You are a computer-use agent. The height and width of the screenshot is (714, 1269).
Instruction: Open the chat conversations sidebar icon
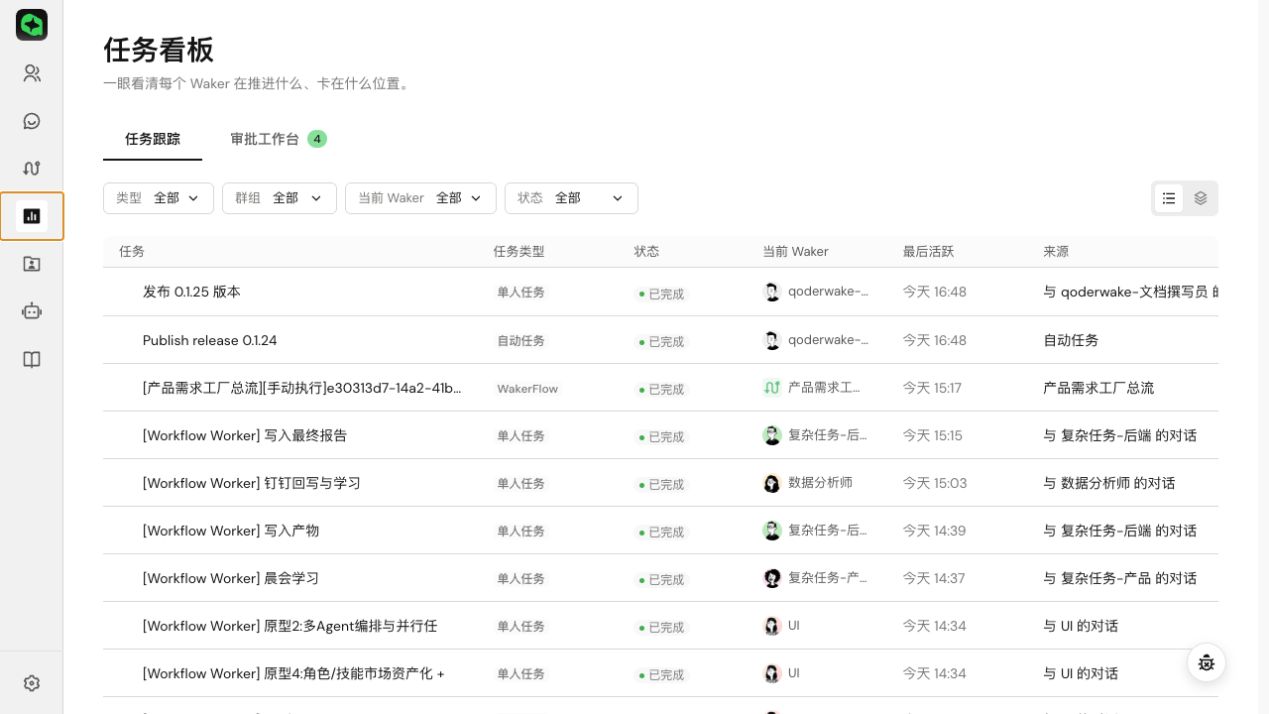[32, 121]
